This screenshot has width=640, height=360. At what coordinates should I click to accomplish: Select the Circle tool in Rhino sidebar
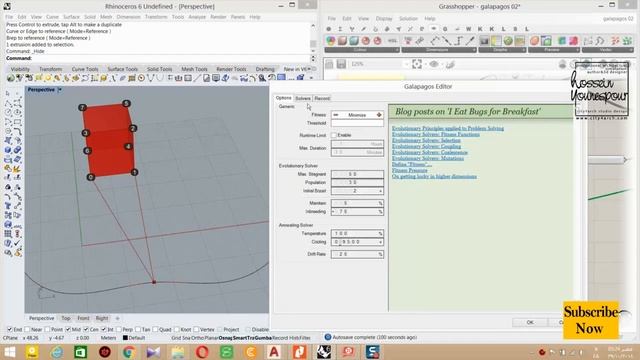(8, 112)
